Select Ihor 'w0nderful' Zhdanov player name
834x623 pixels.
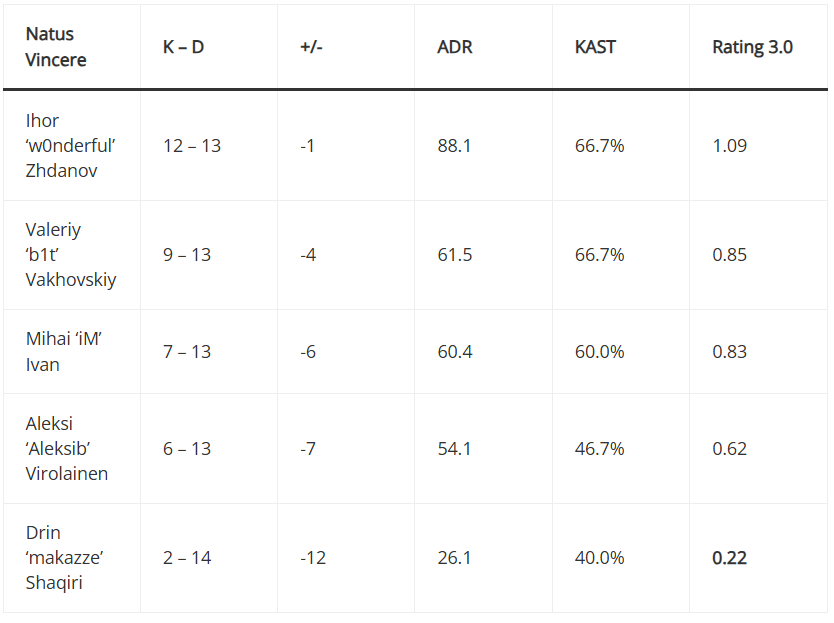click(71, 146)
